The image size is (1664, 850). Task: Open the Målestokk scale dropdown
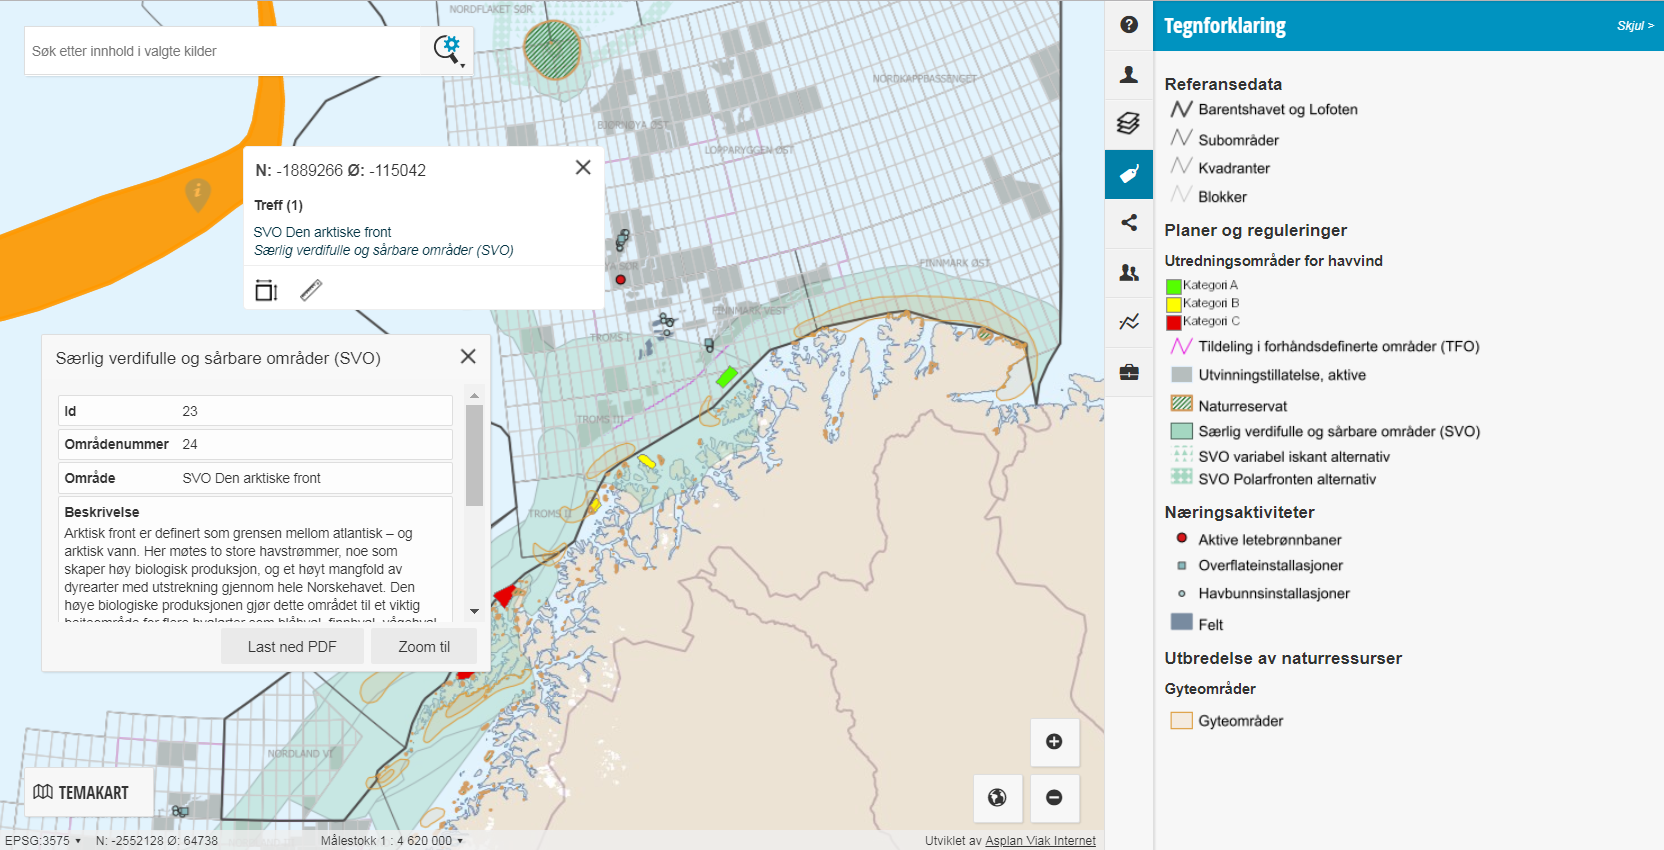[392, 841]
